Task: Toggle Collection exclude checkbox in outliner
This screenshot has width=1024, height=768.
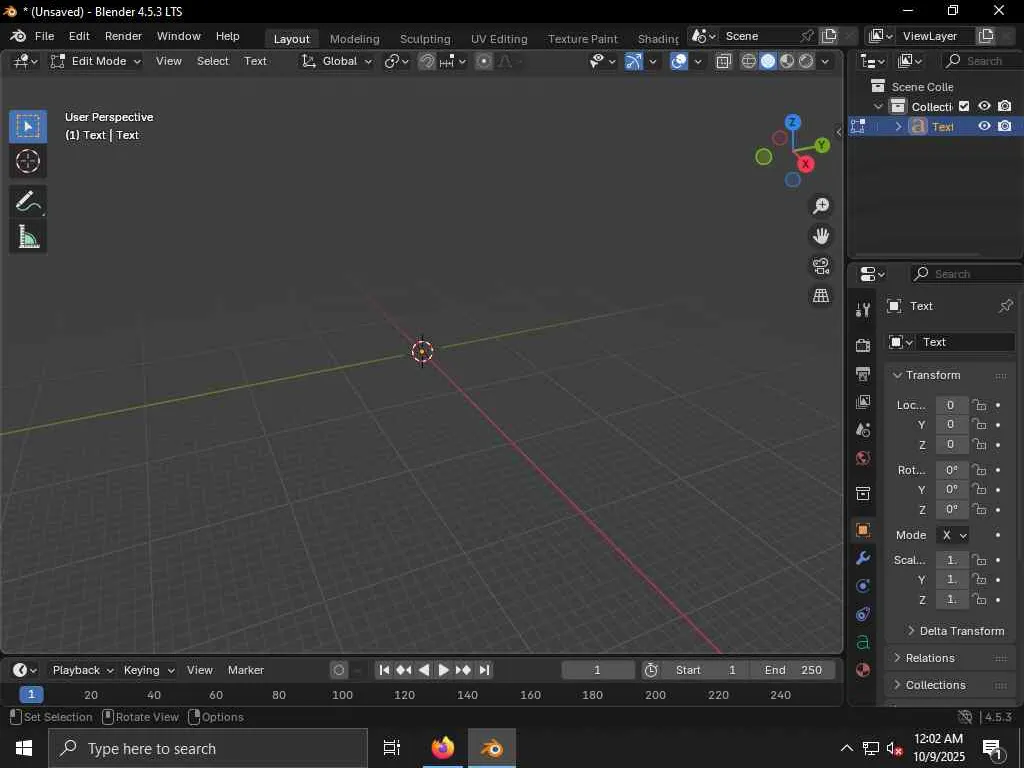Action: (x=964, y=106)
